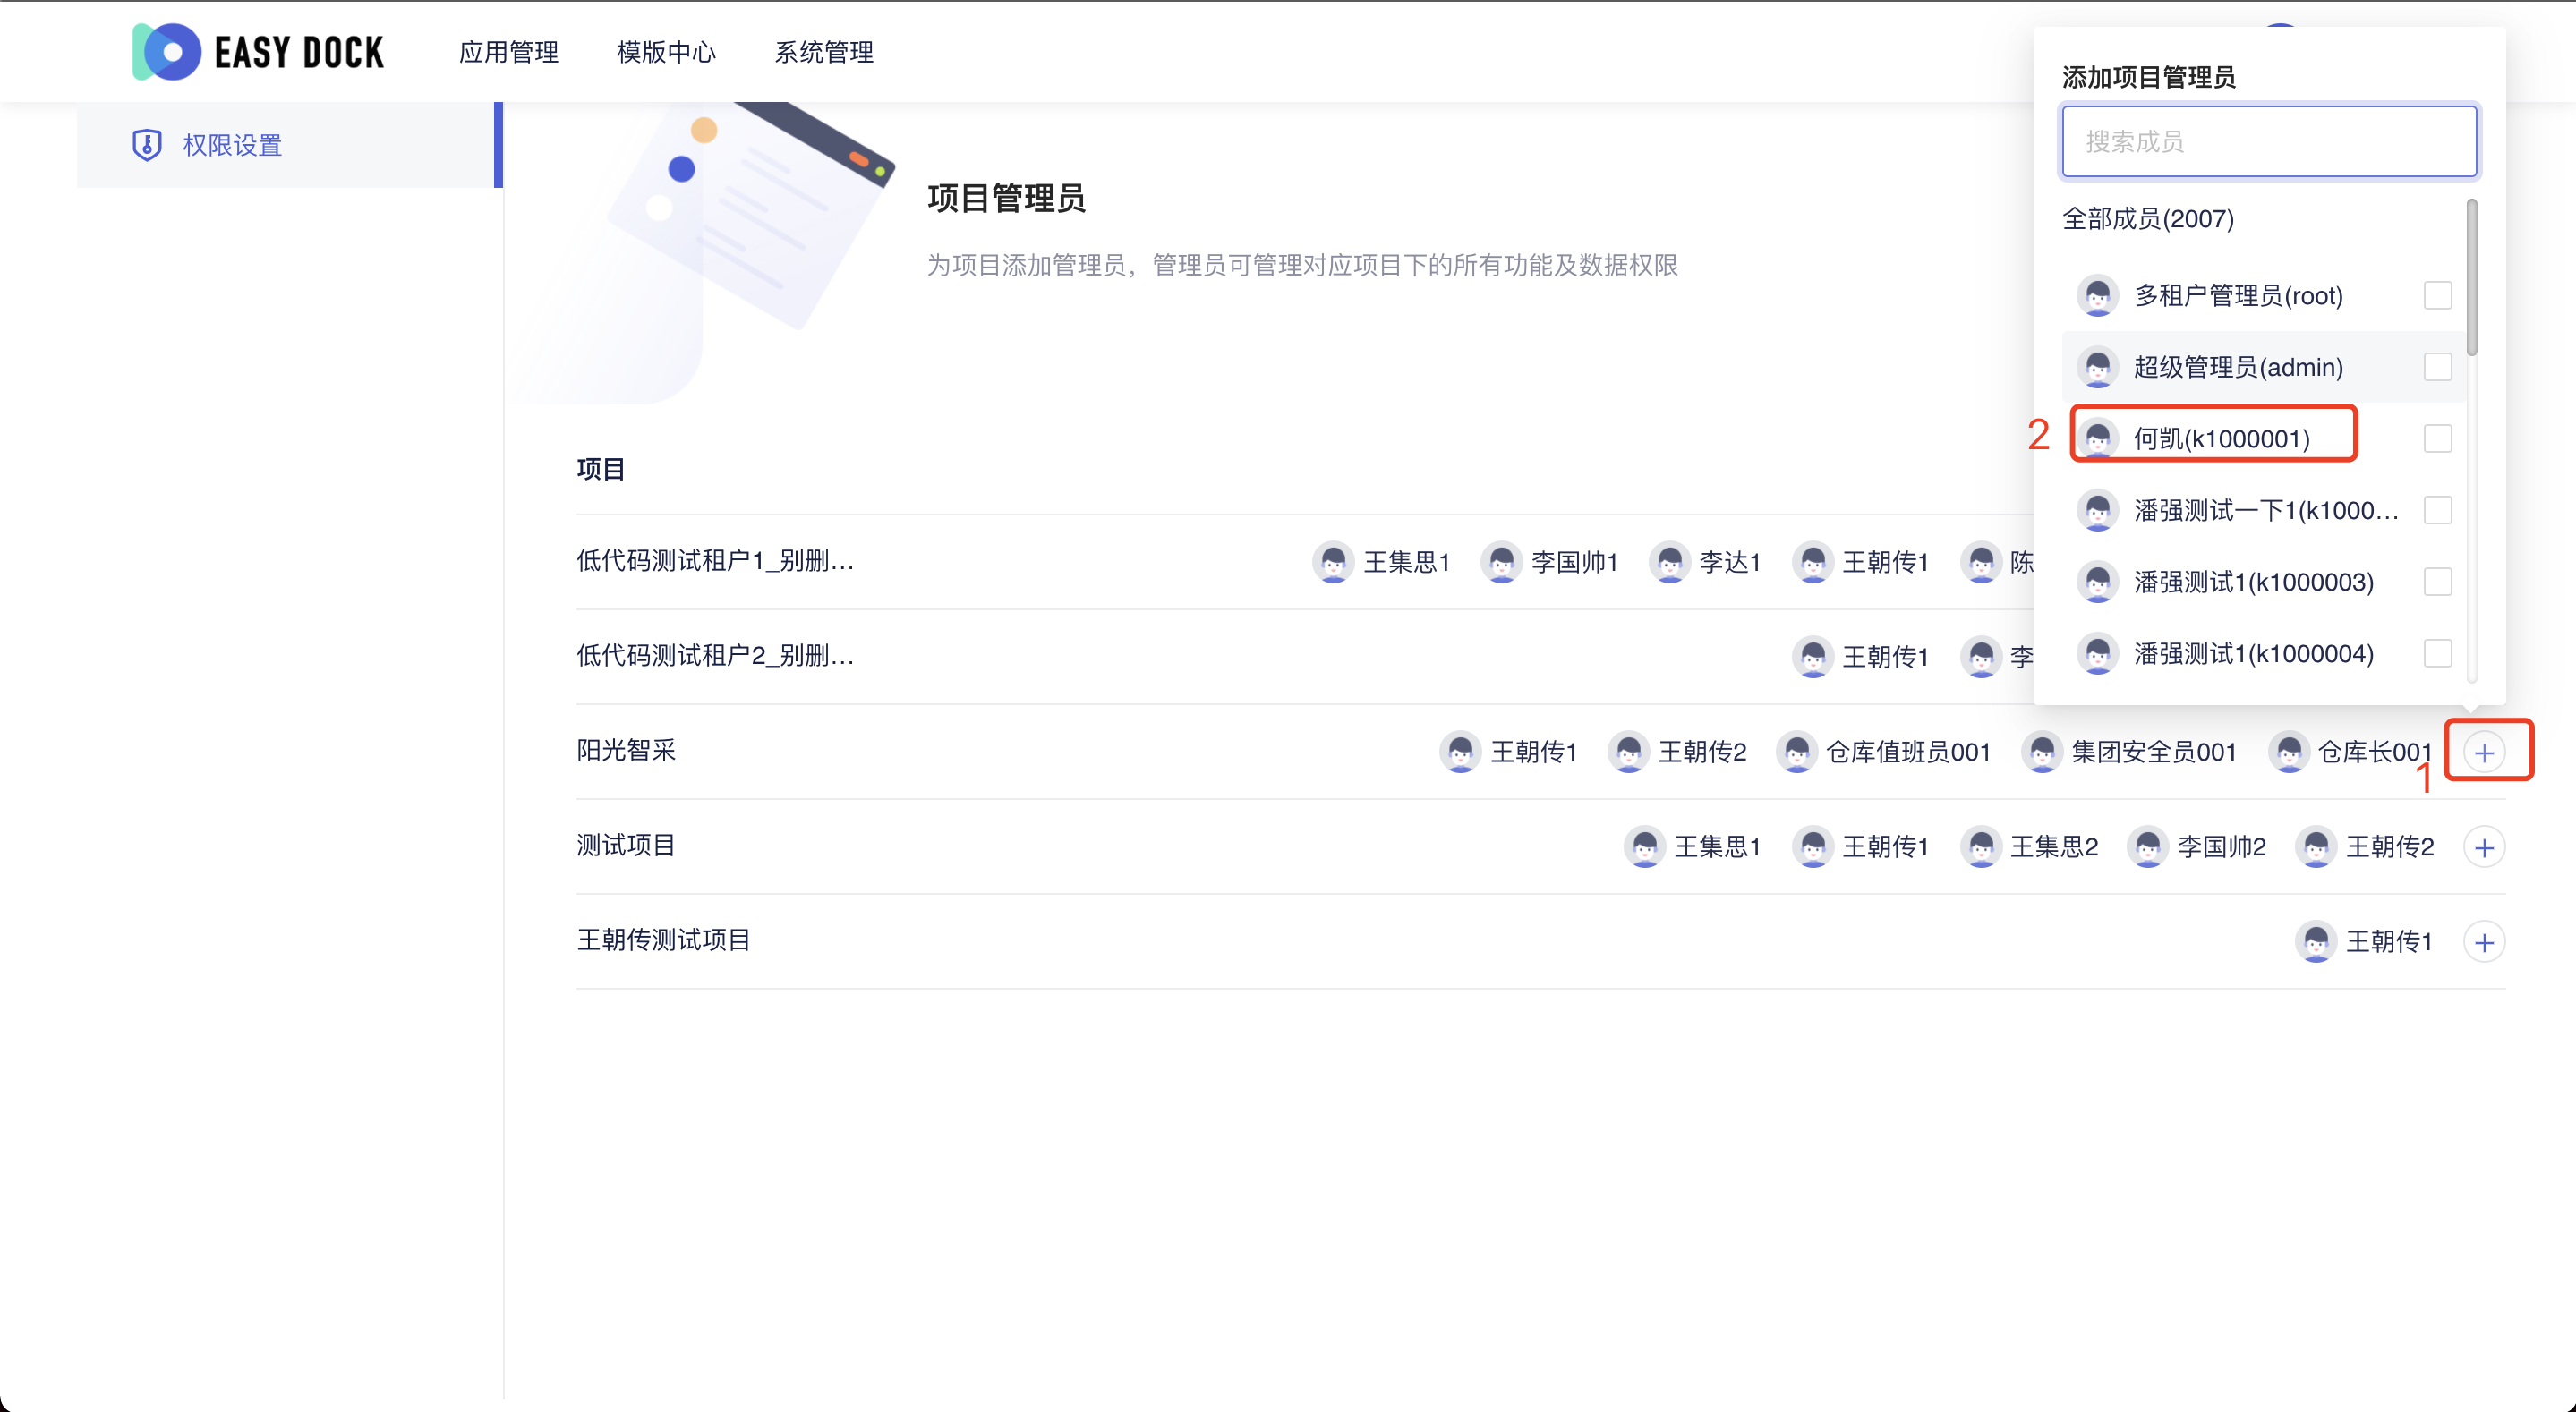Viewport: 2576px width, 1412px height.
Task: Click avatar of 多租户管理员(root)
Action: pyautogui.click(x=2098, y=296)
